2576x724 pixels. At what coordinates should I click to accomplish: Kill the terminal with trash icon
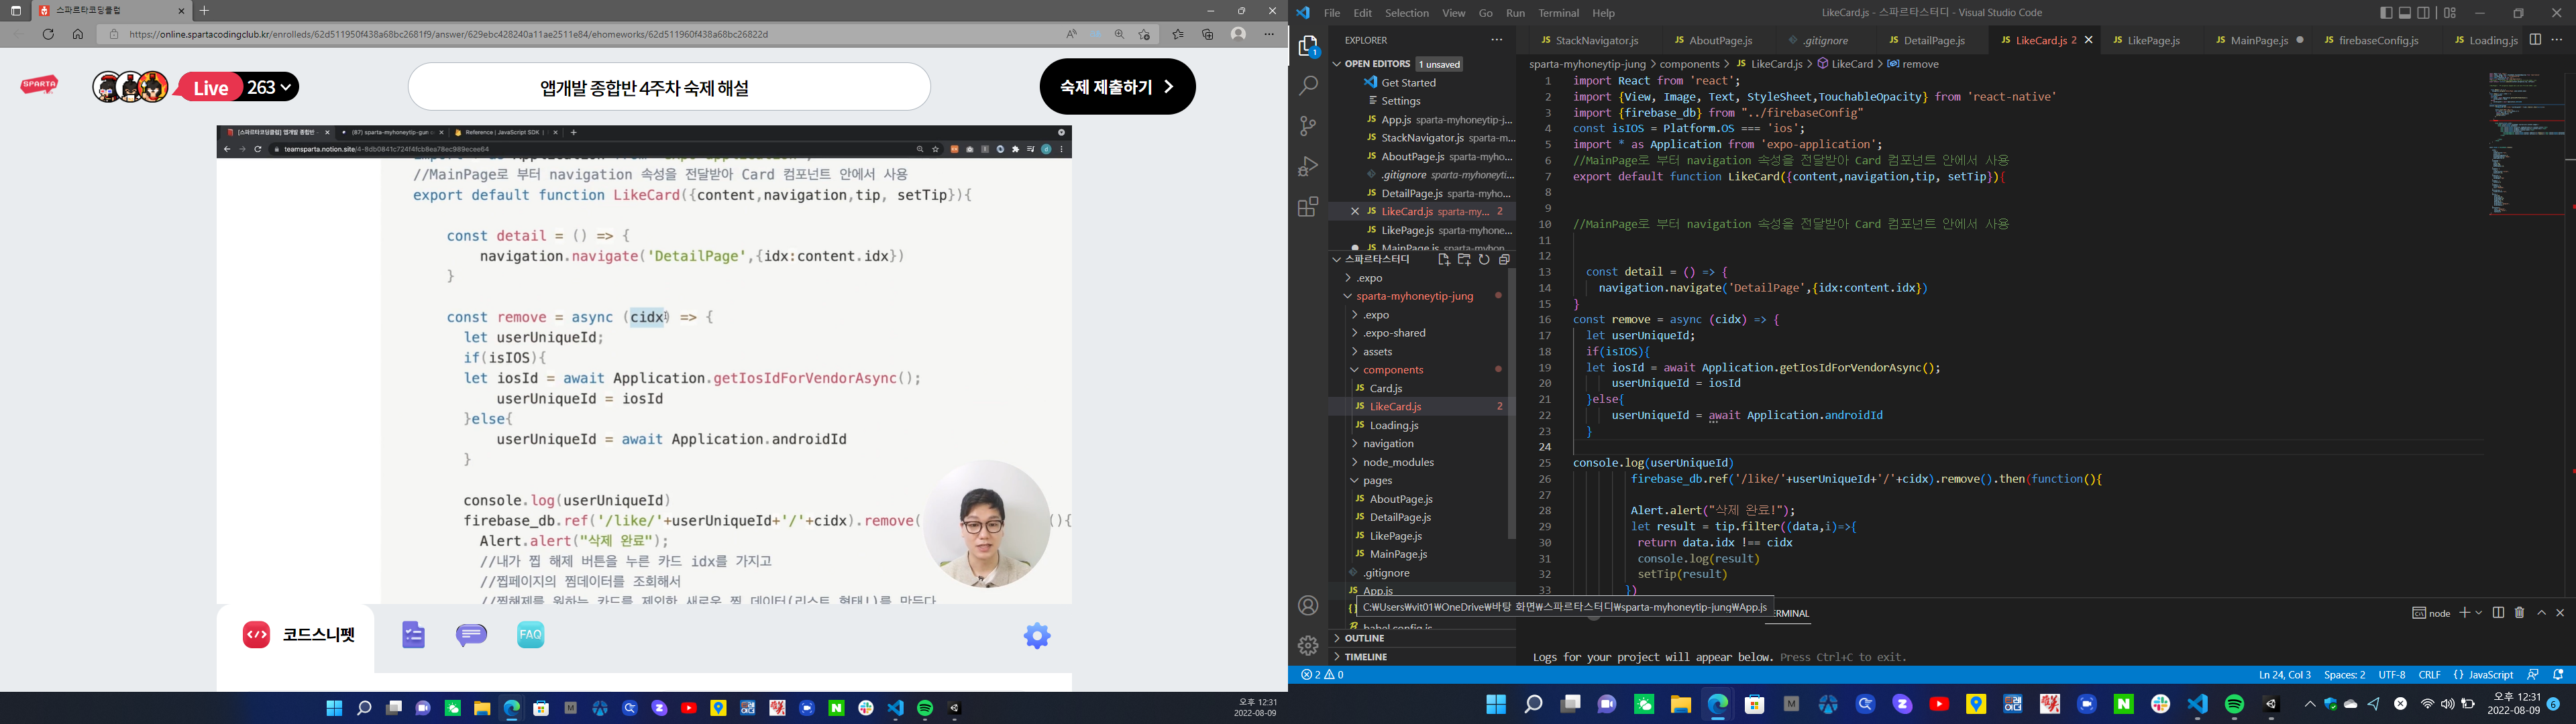[x=2519, y=613]
